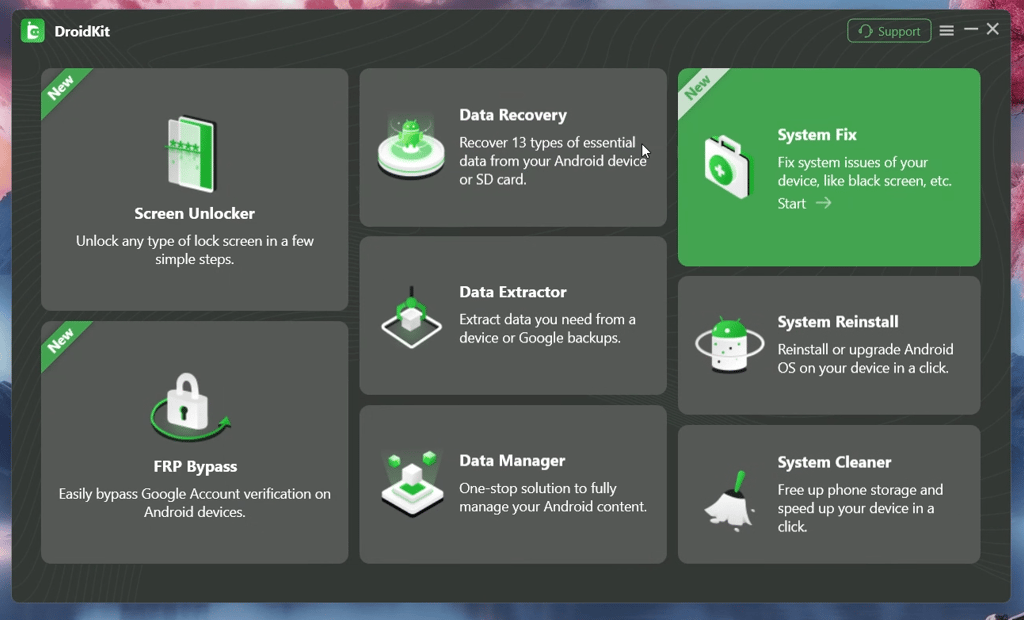The height and width of the screenshot is (620, 1024).
Task: Click the Data Recovery android icon
Action: tap(411, 146)
